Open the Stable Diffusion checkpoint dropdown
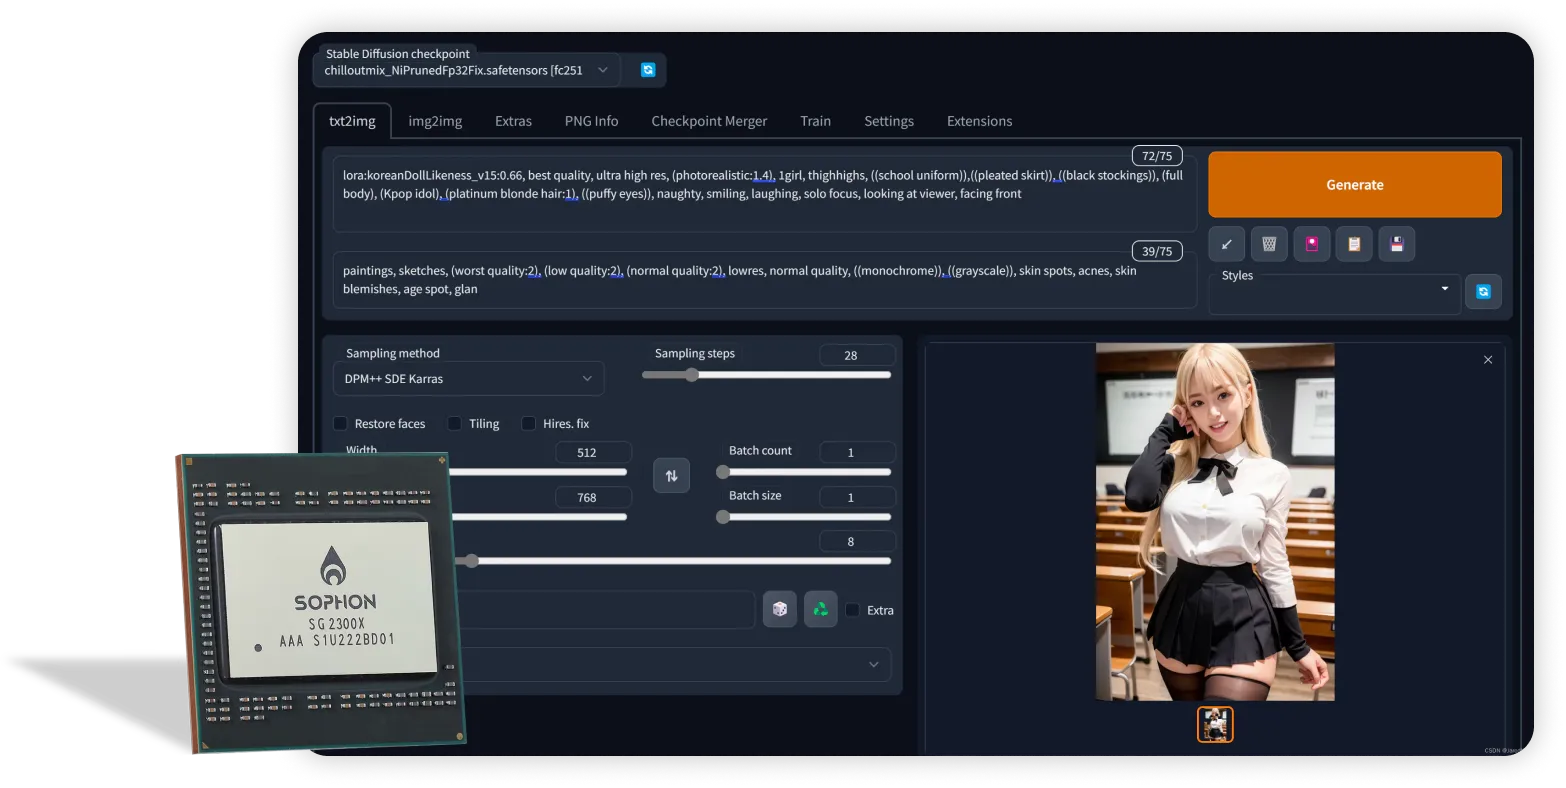The height and width of the screenshot is (788, 1566). [x=466, y=71]
